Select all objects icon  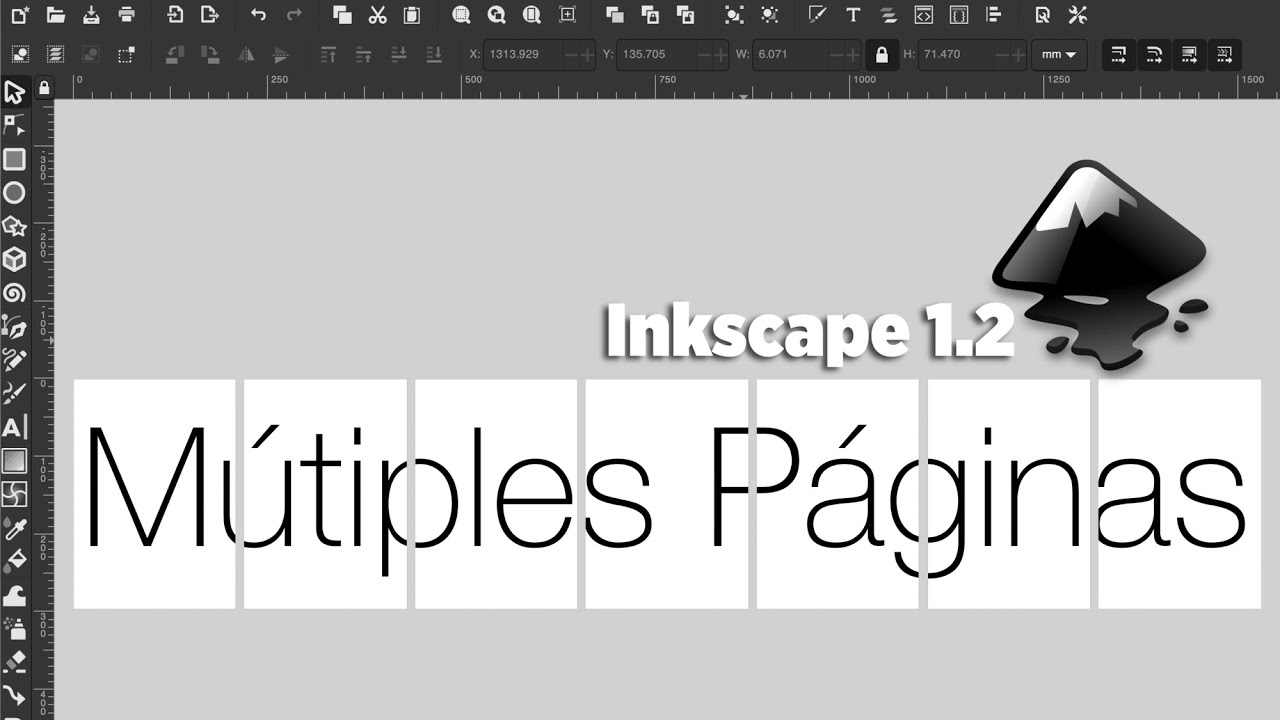[20, 54]
